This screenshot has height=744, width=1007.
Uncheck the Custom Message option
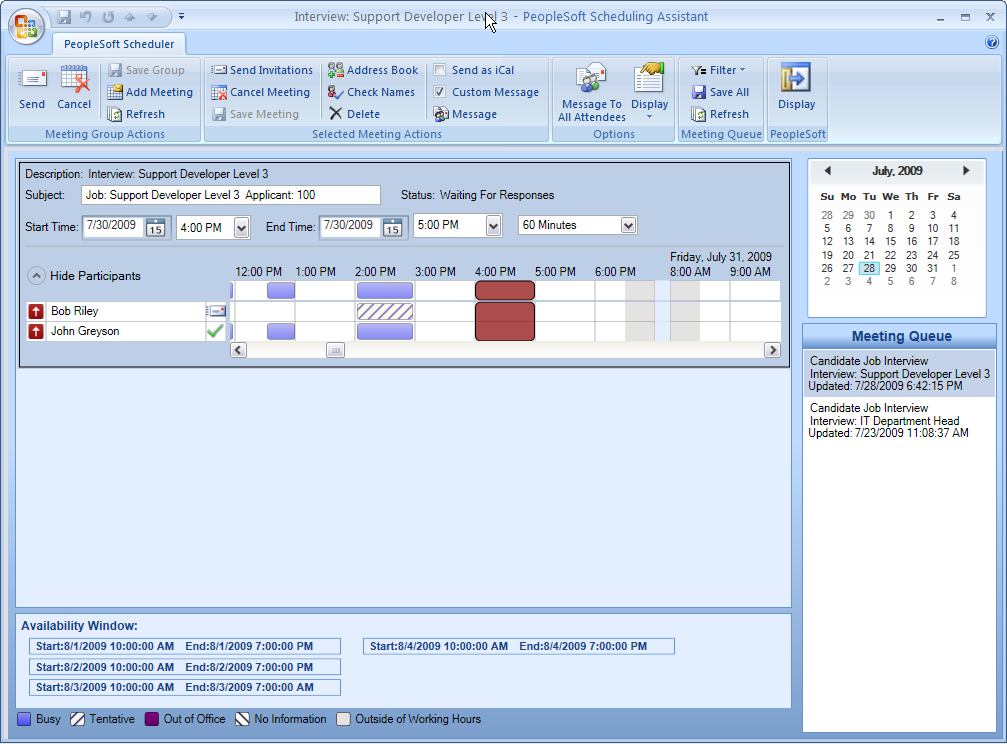[x=438, y=92]
